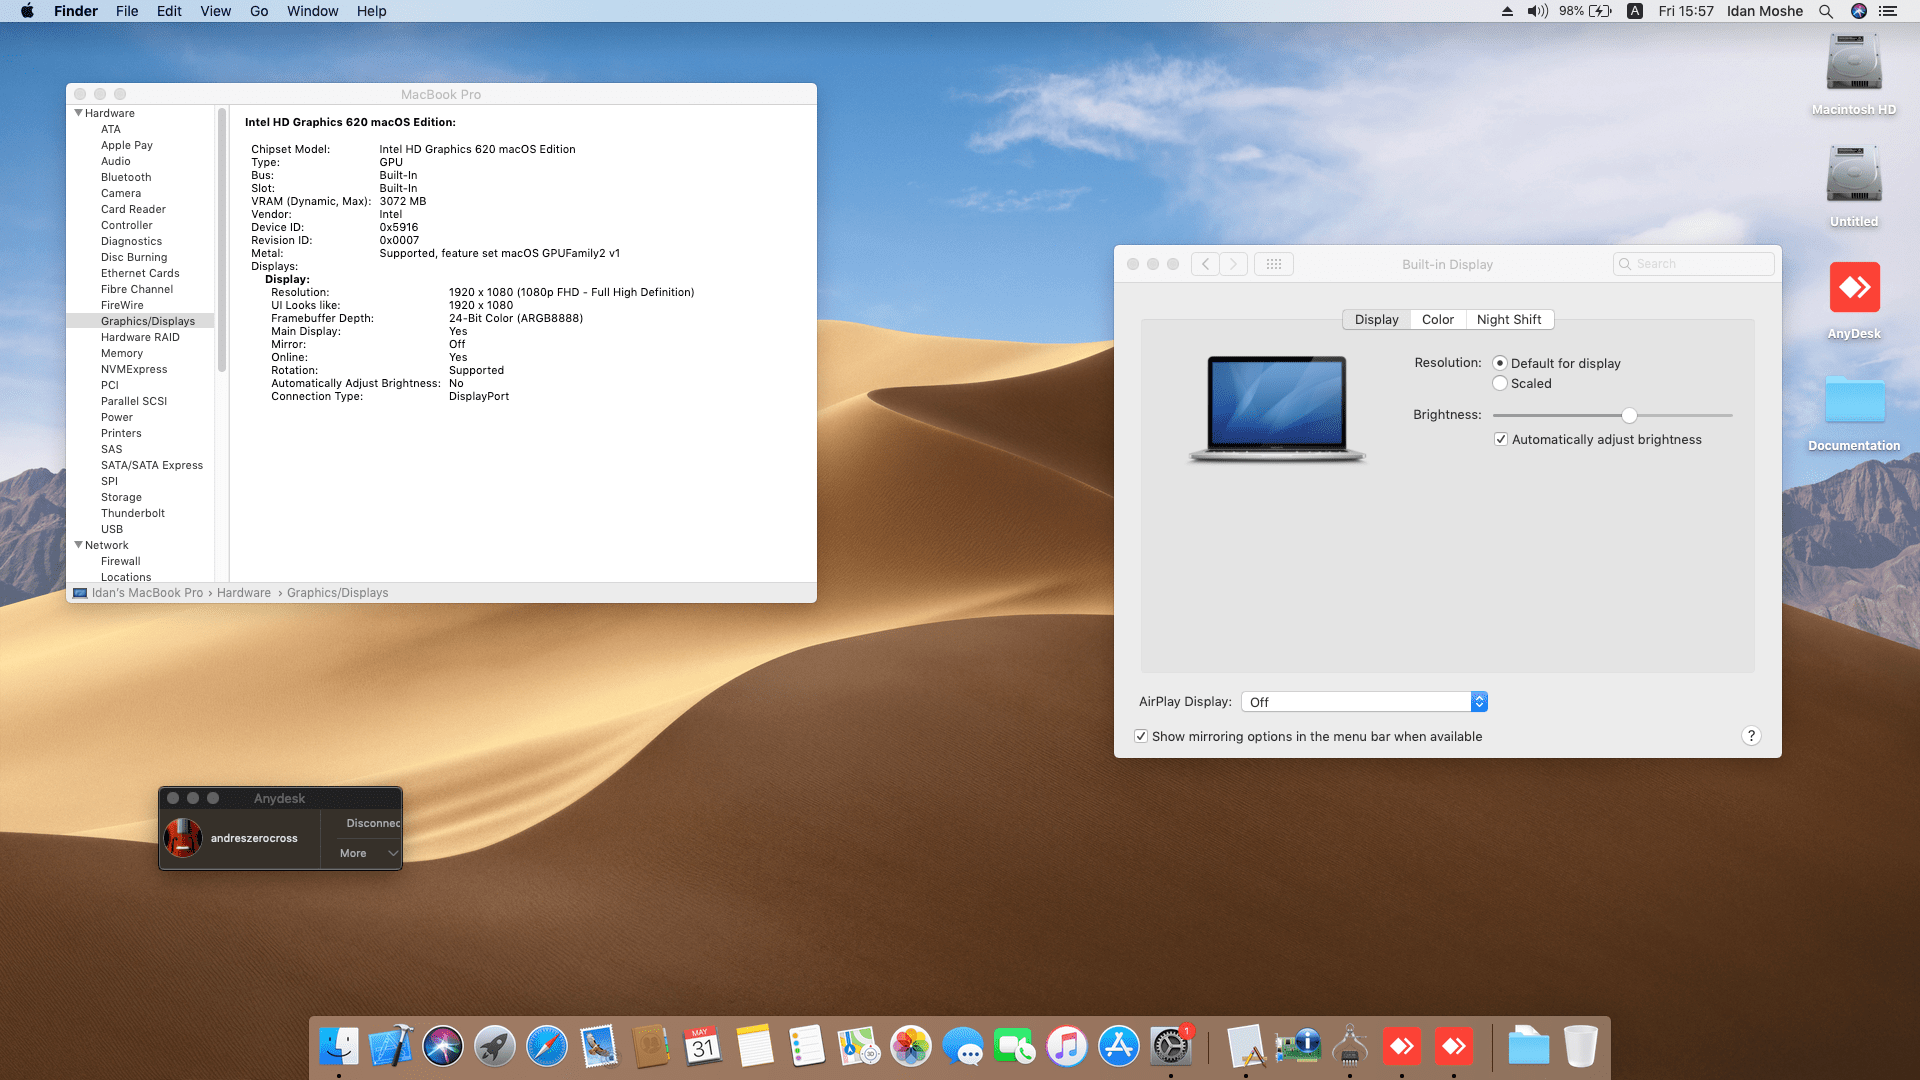Open the help question mark button
The image size is (1920, 1080).
click(1751, 736)
